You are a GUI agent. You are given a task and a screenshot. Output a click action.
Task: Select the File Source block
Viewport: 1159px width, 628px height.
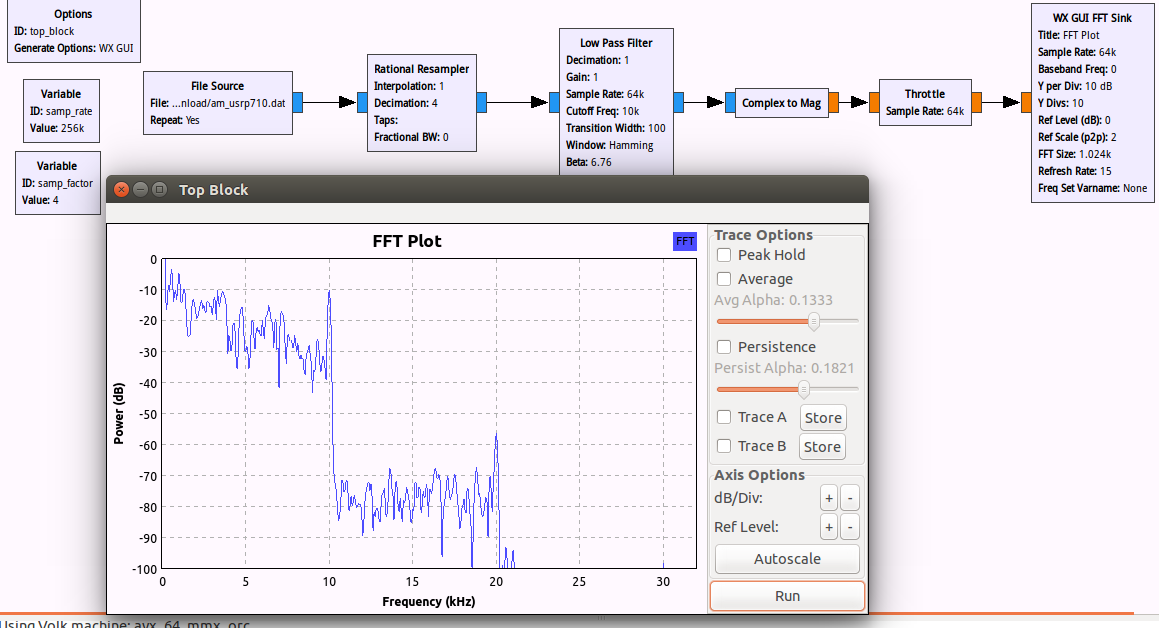(217, 102)
